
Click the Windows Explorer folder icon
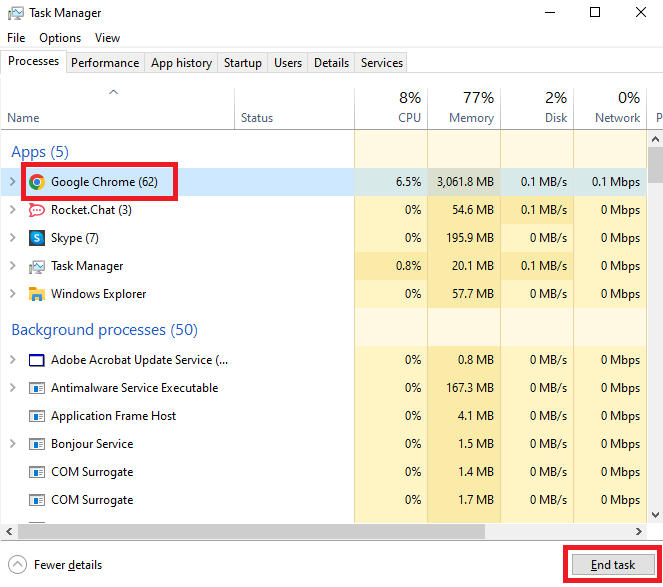[x=37, y=294]
